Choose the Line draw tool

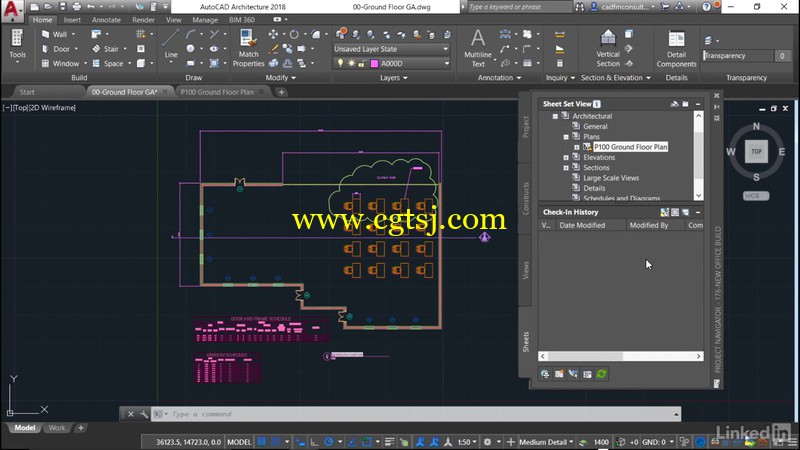pos(171,44)
